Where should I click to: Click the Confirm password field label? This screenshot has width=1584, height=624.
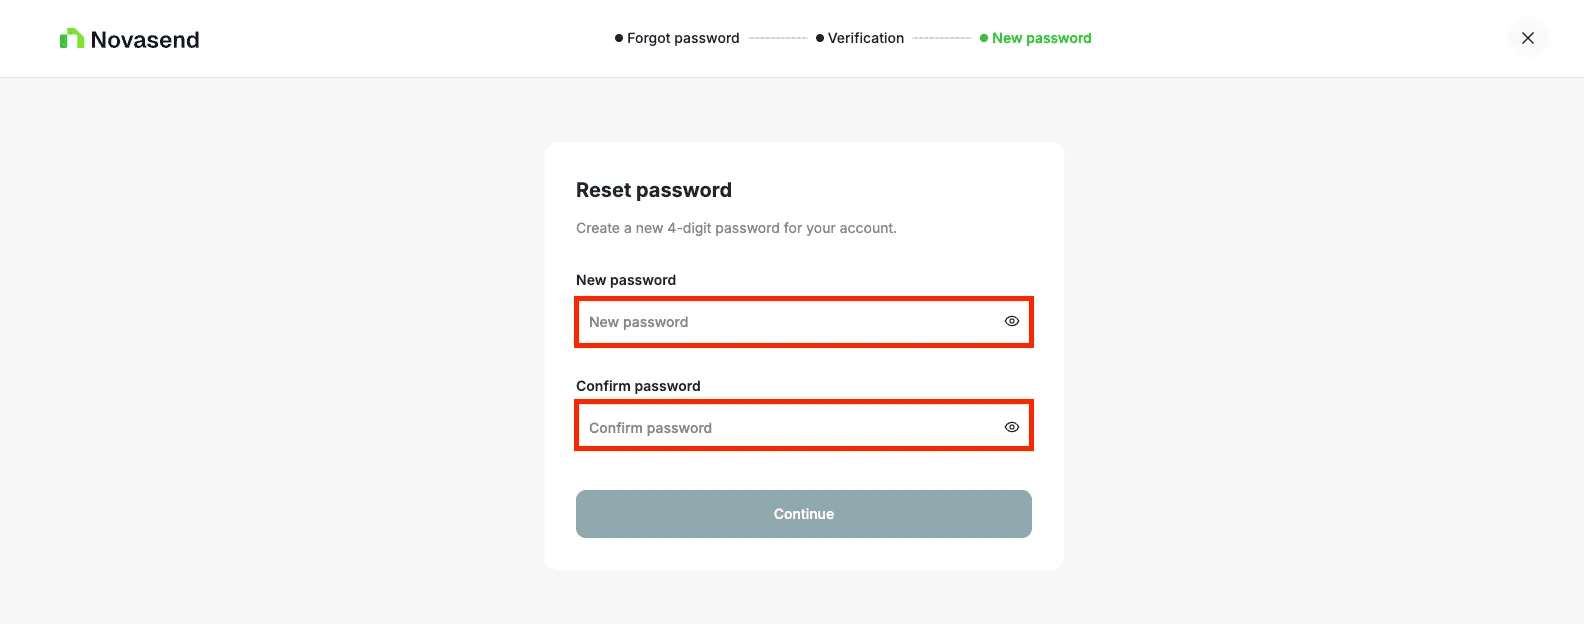638,386
